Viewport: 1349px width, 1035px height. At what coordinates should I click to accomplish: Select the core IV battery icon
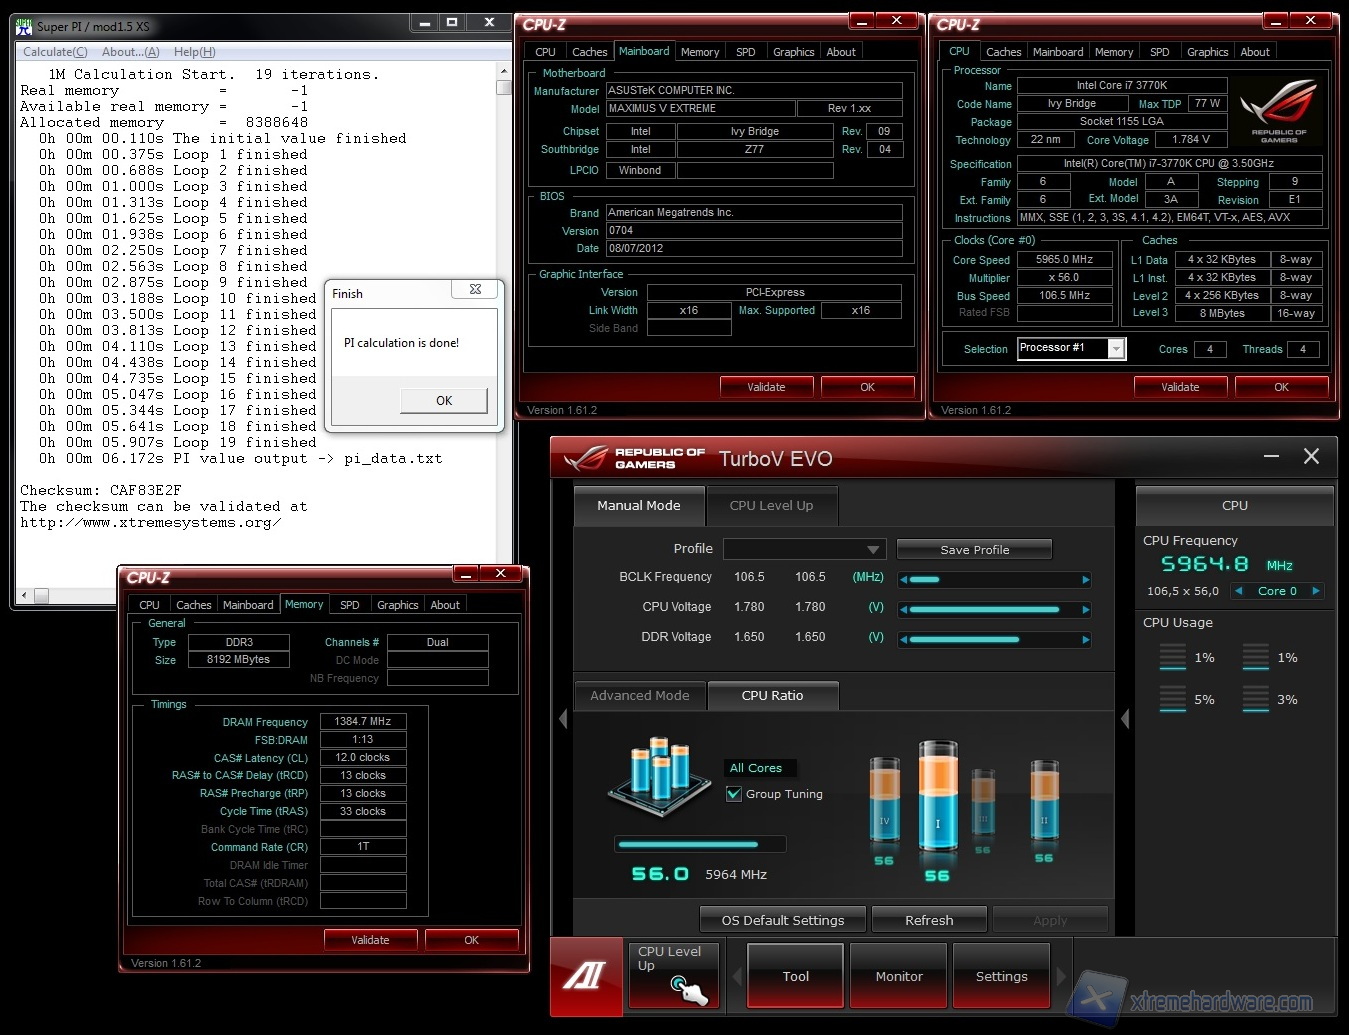coord(884,799)
